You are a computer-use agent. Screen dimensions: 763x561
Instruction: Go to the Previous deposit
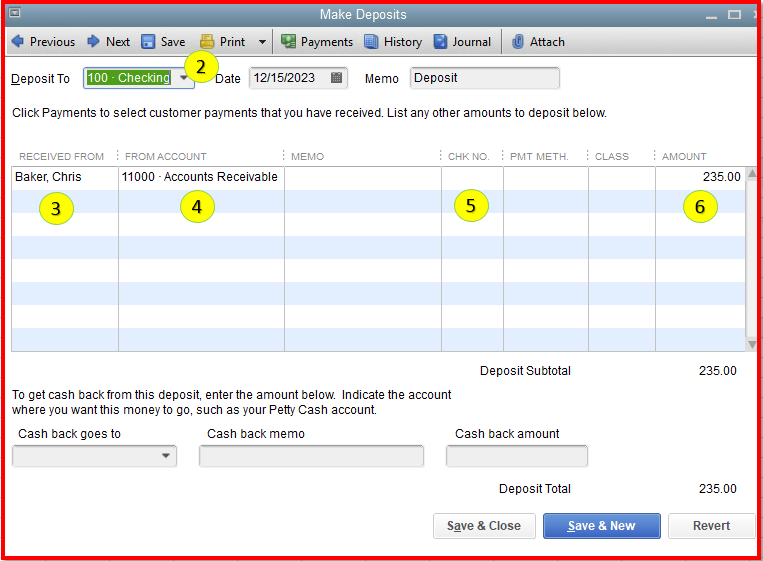[x=43, y=42]
